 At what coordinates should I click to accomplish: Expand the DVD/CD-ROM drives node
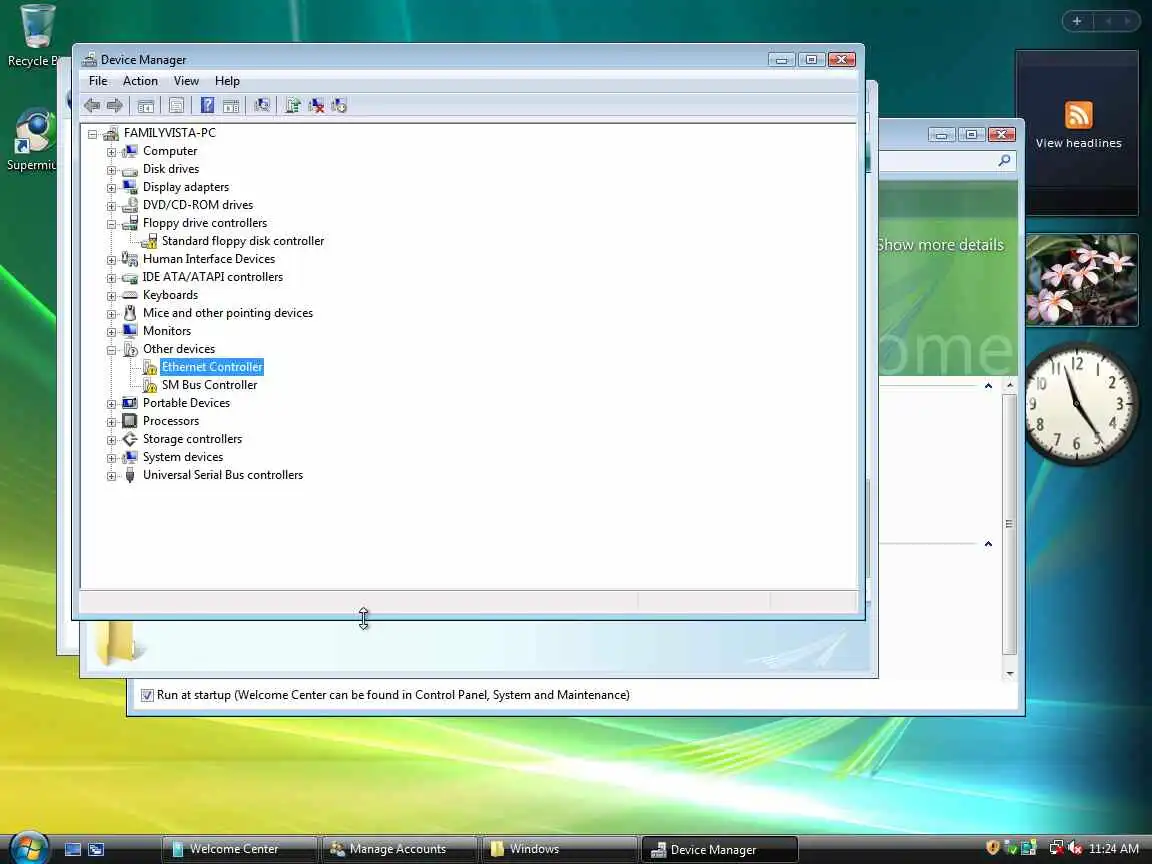112,206
